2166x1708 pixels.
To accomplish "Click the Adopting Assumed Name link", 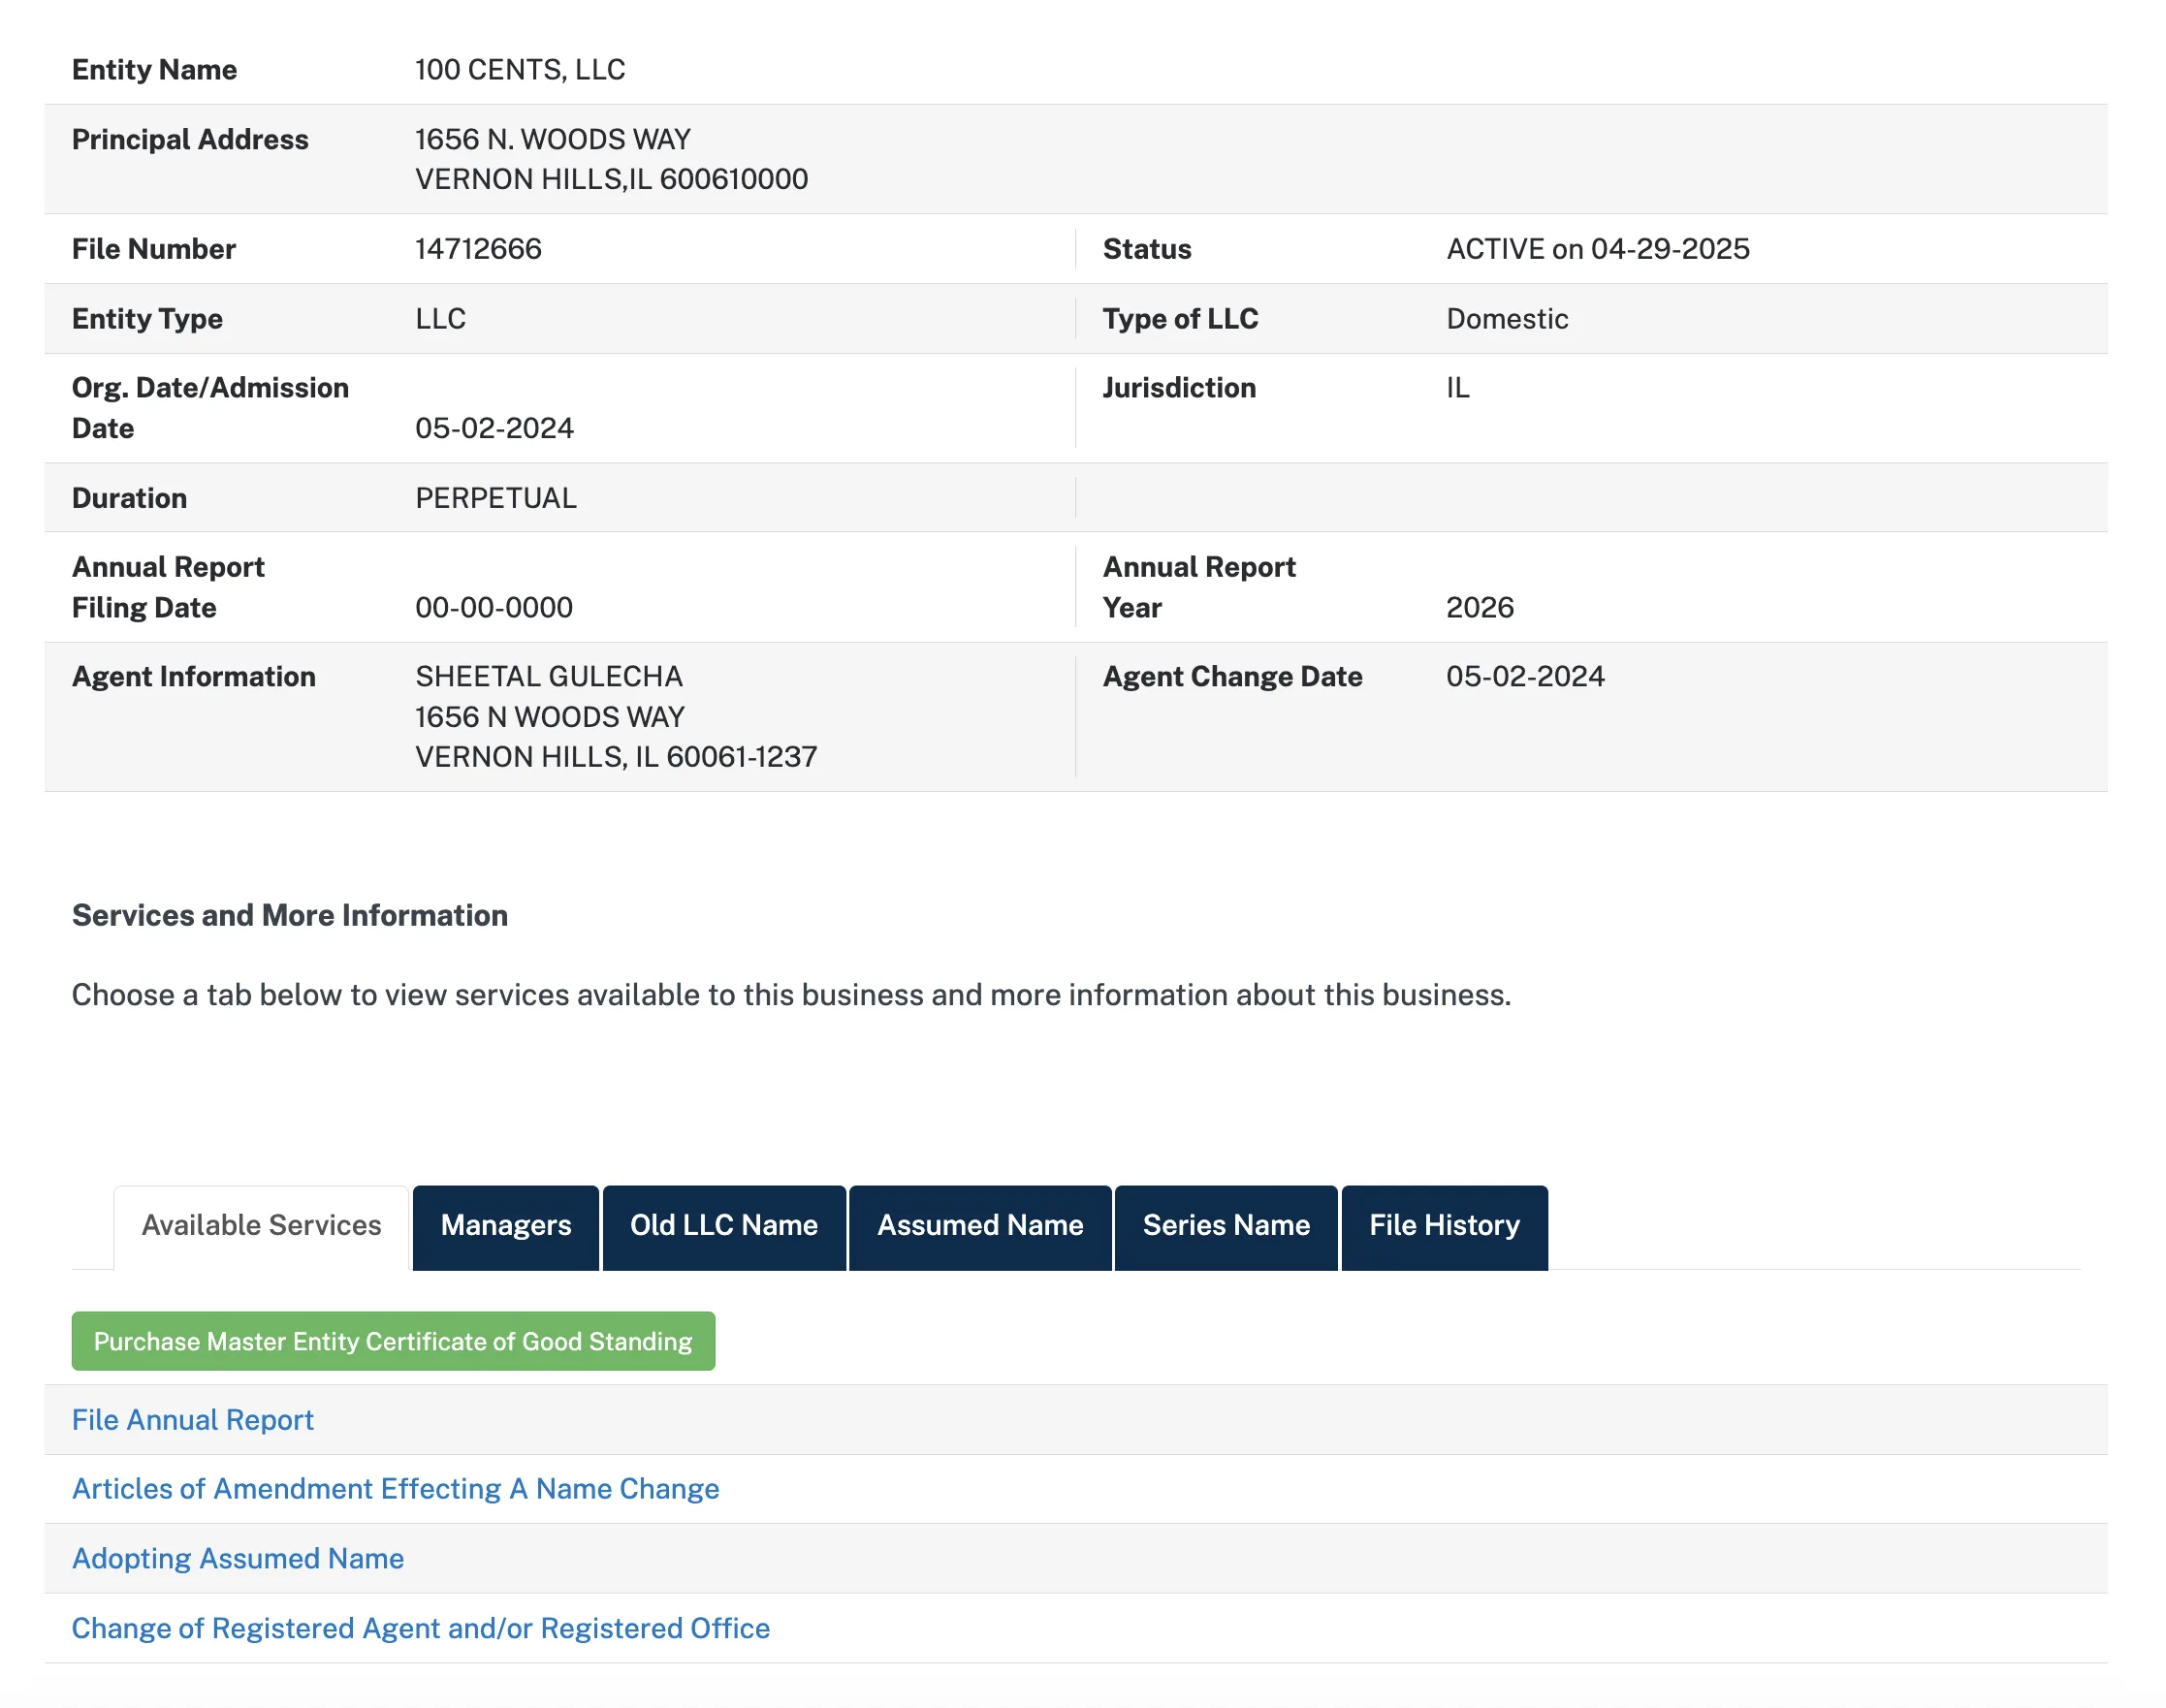I will [x=238, y=1558].
